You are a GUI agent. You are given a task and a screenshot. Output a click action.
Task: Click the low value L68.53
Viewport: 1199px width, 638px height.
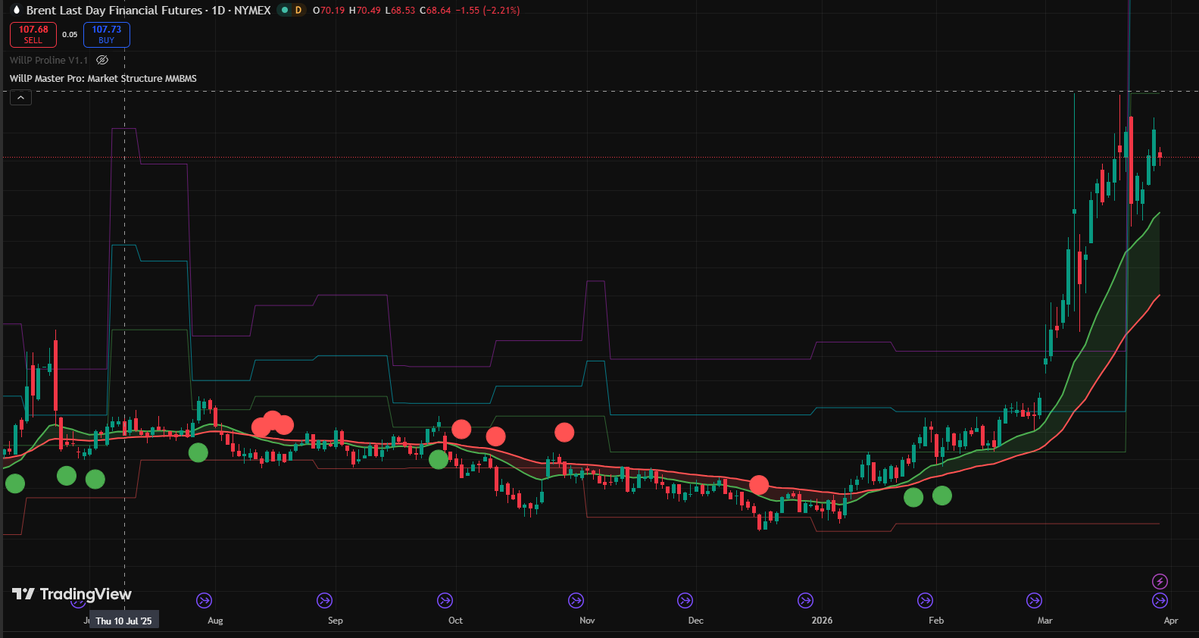click(401, 11)
